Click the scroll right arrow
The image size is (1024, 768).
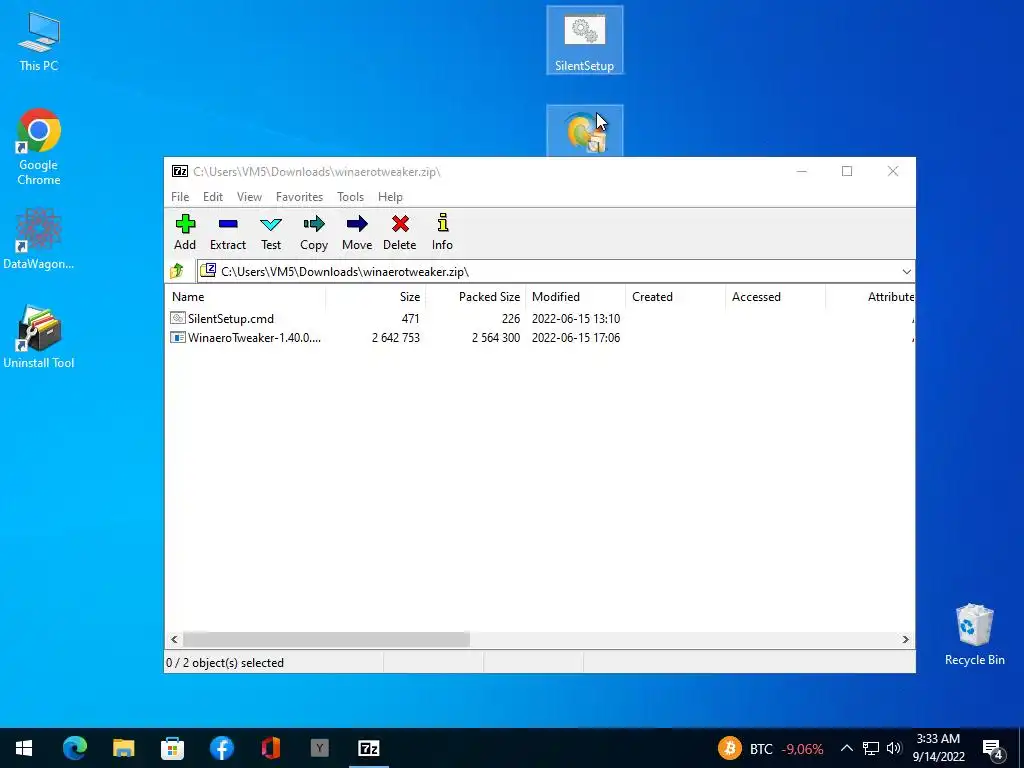point(906,639)
